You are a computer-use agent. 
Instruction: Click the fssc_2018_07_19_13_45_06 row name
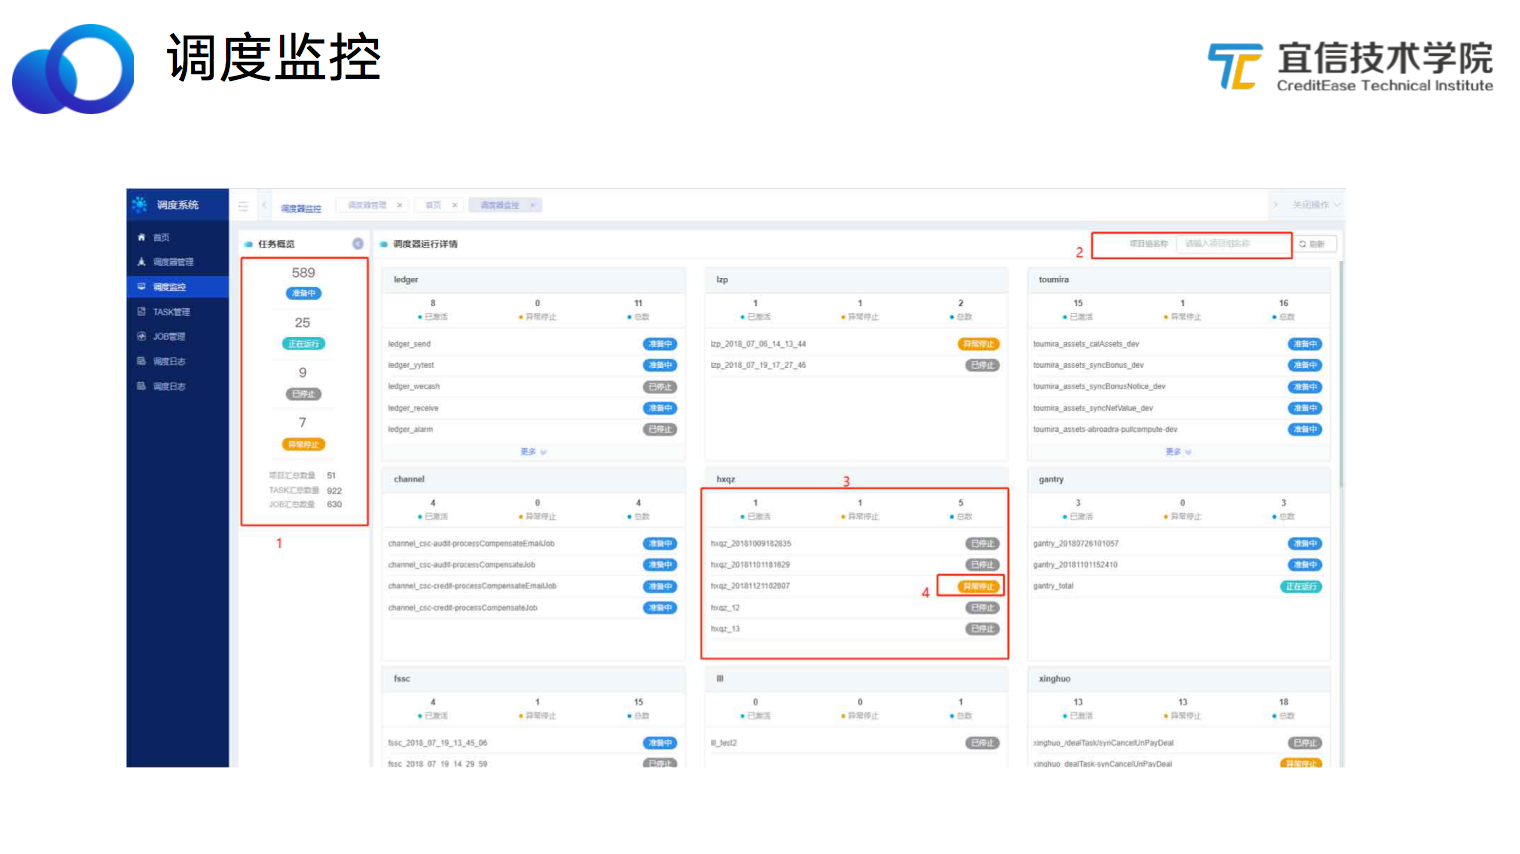point(438,743)
